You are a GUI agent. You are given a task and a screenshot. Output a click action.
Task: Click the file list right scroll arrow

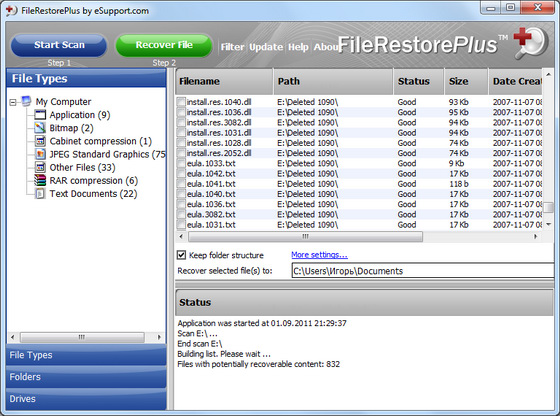[x=535, y=236]
